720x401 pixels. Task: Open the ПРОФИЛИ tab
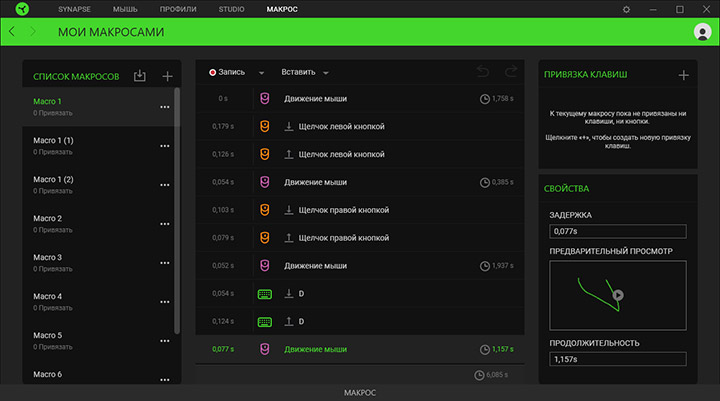[178, 9]
